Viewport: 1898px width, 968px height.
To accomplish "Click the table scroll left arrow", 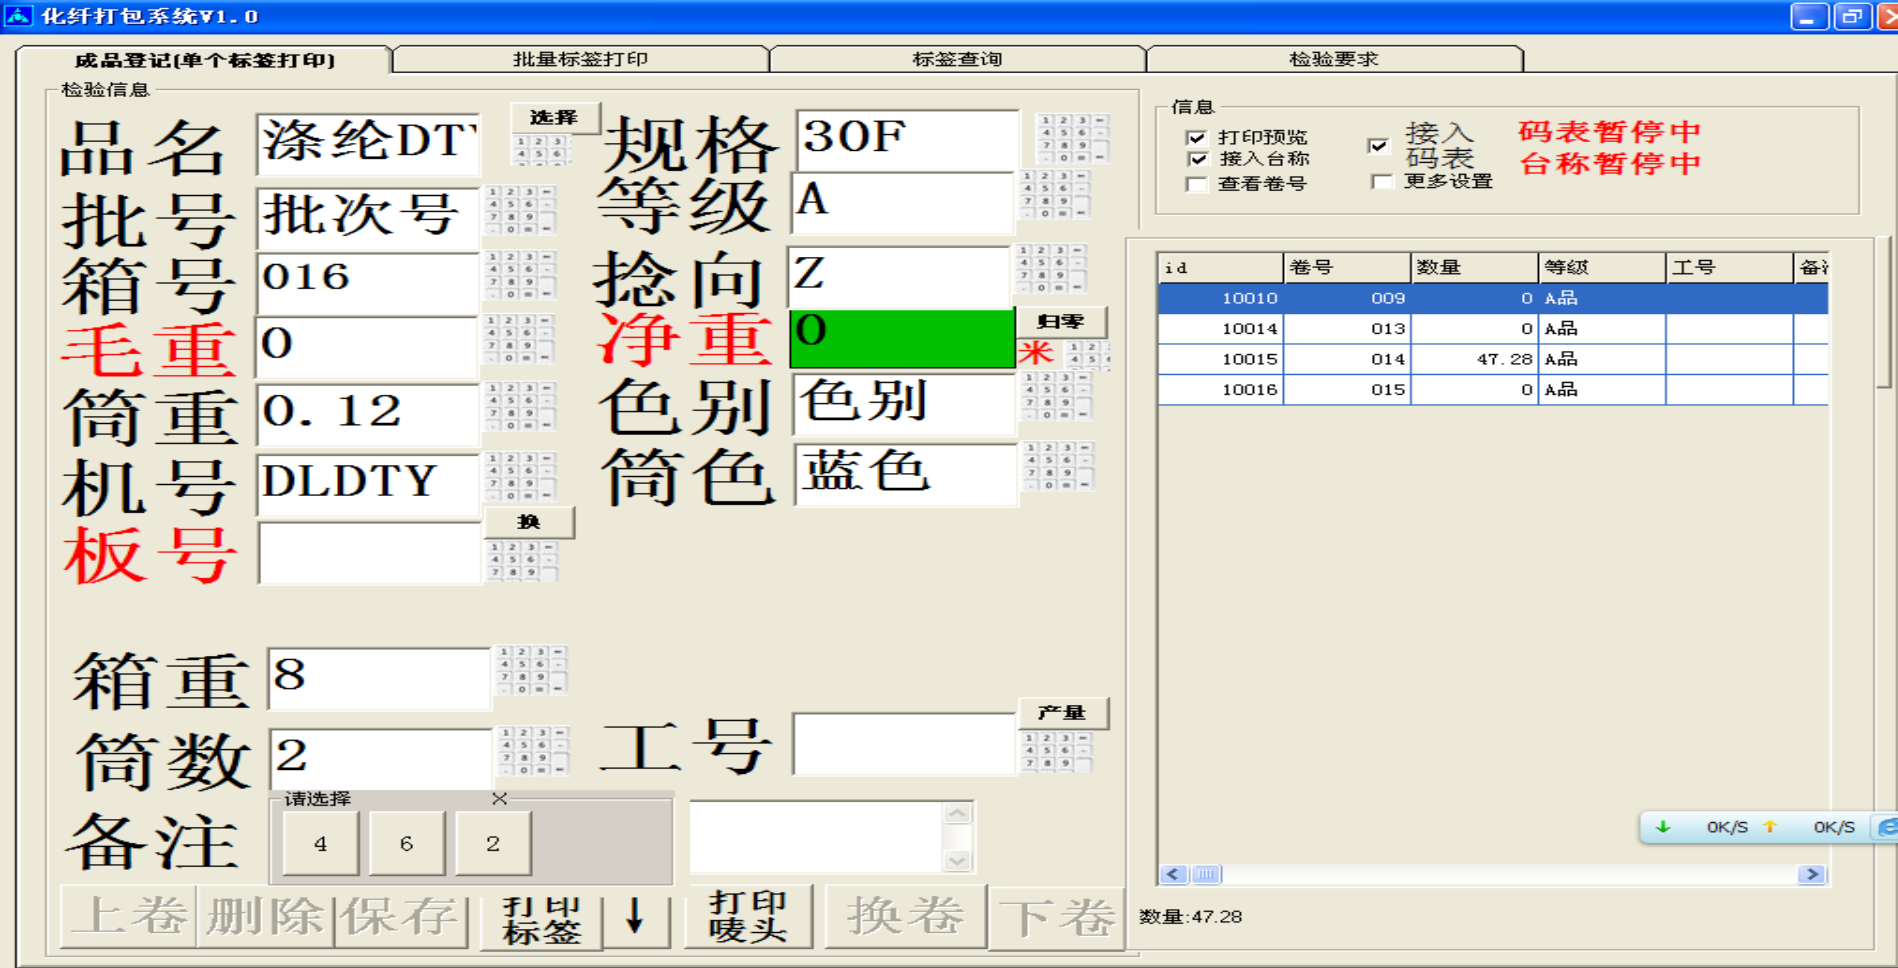I will (1174, 875).
